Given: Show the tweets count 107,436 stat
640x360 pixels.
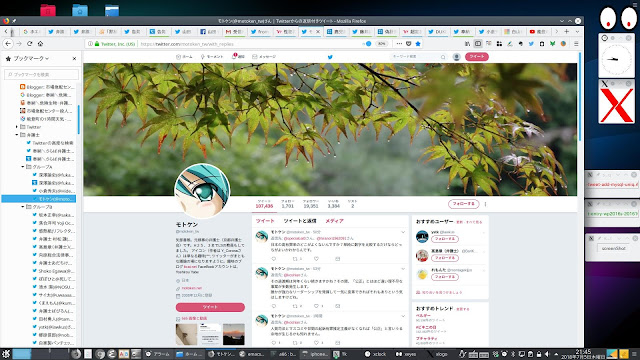Looking at the screenshot, I should [264, 204].
